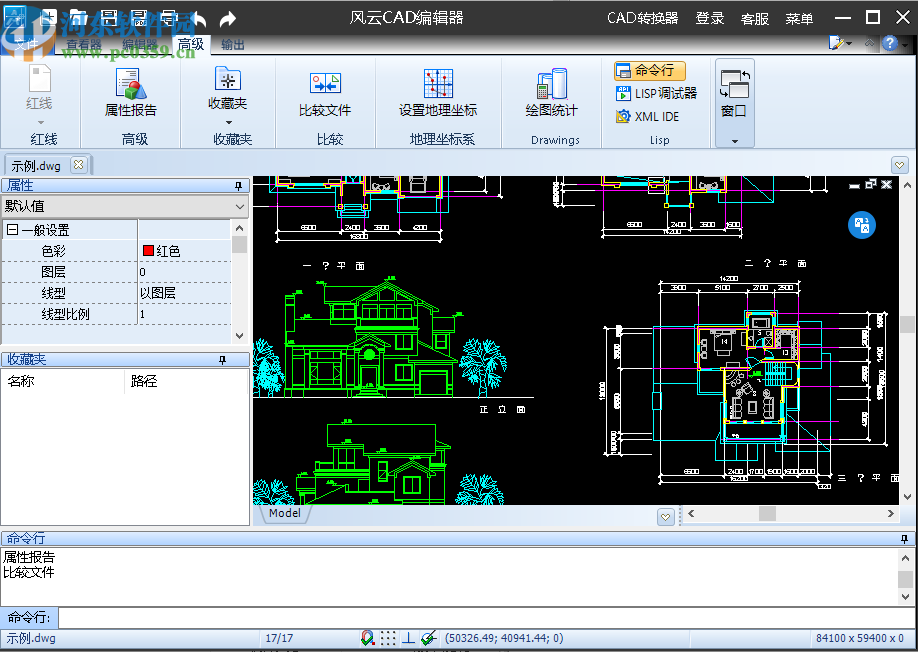Image resolution: width=918 pixels, height=652 pixels.
Task: Toggle ortho mode in status bar
Action: 409,638
